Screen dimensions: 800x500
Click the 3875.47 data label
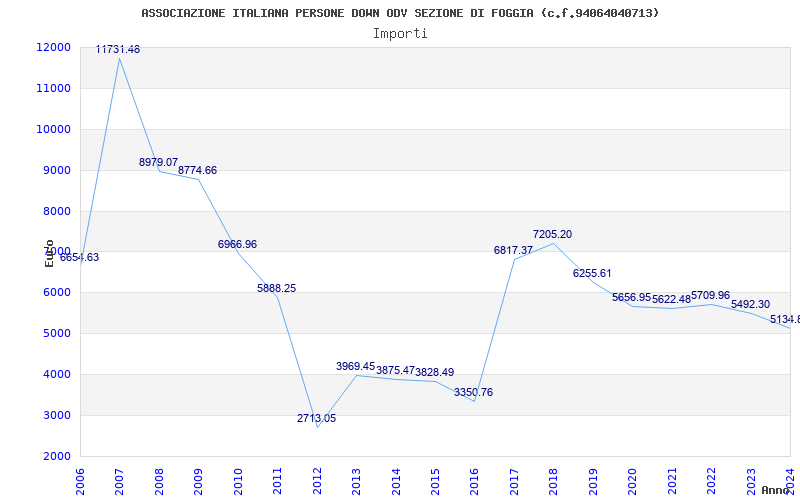pyautogui.click(x=395, y=370)
